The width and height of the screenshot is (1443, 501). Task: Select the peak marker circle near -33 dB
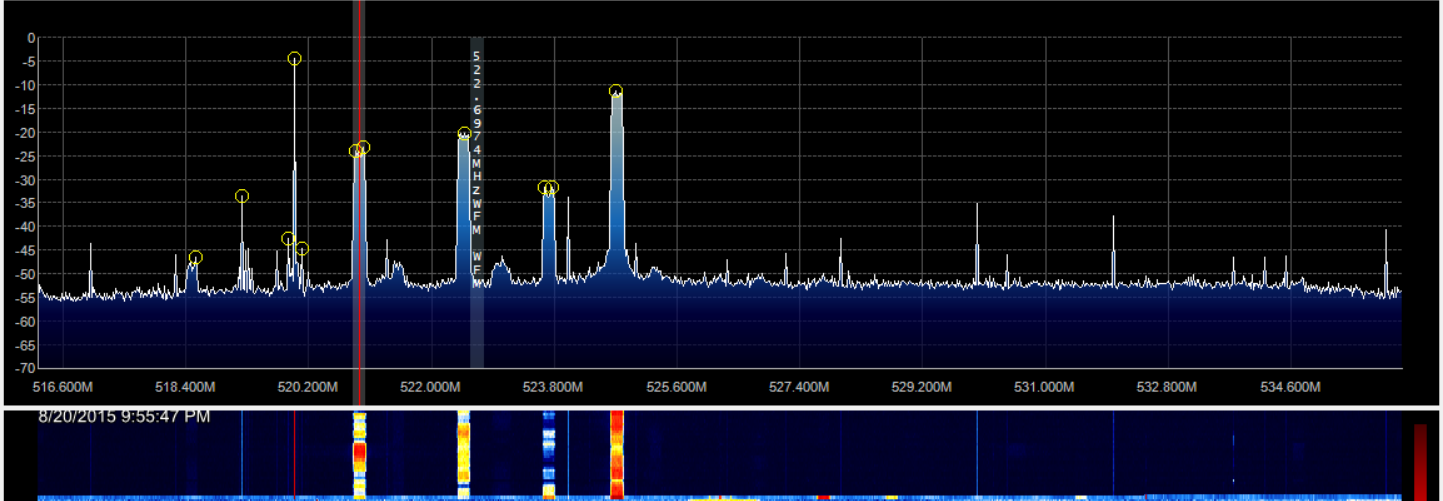[x=242, y=196]
